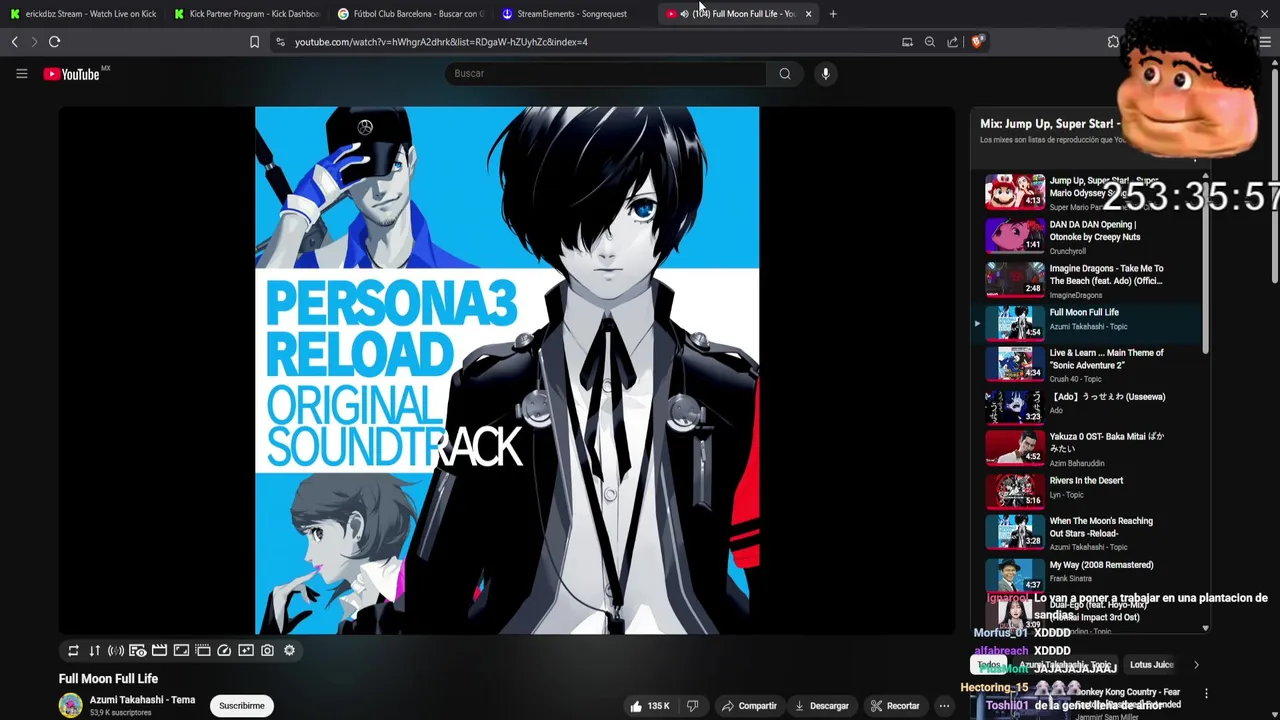Subscribe with the Suscribirme button

tap(242, 706)
